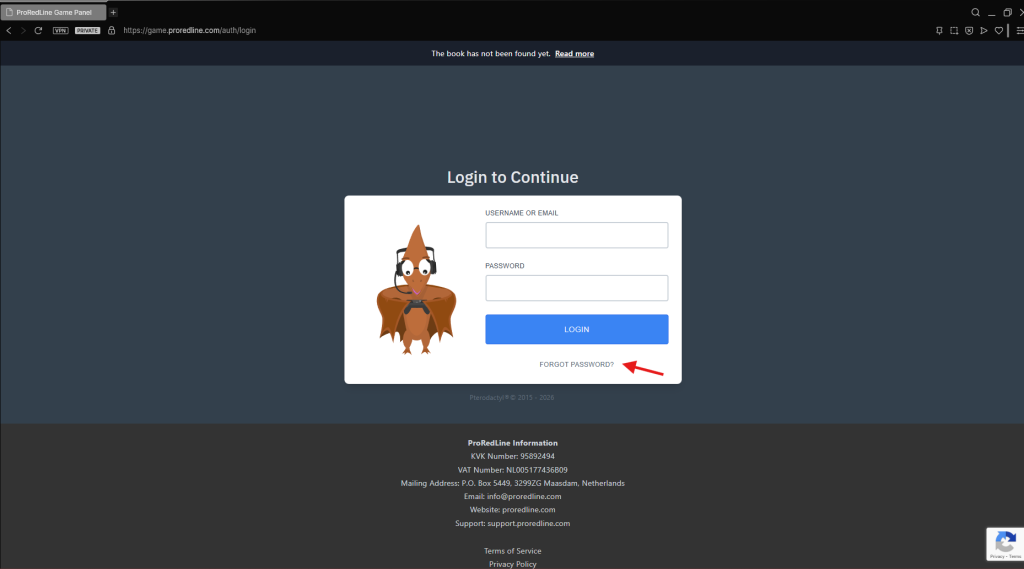The height and width of the screenshot is (569, 1024).
Task: Focus the Password input field
Action: pos(576,288)
